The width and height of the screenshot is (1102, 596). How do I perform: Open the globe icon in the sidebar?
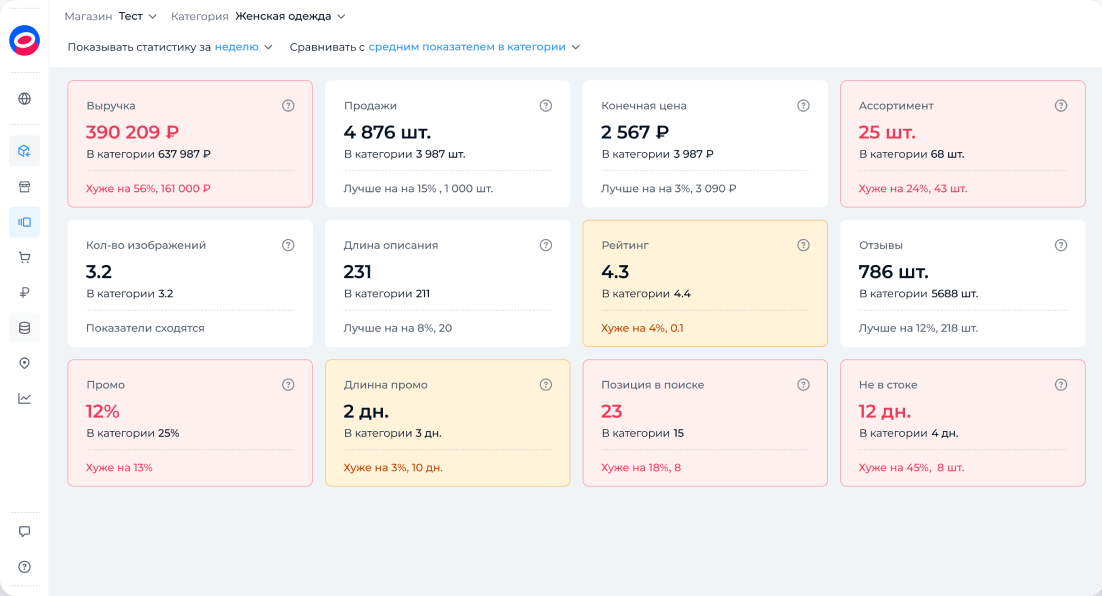[x=24, y=99]
